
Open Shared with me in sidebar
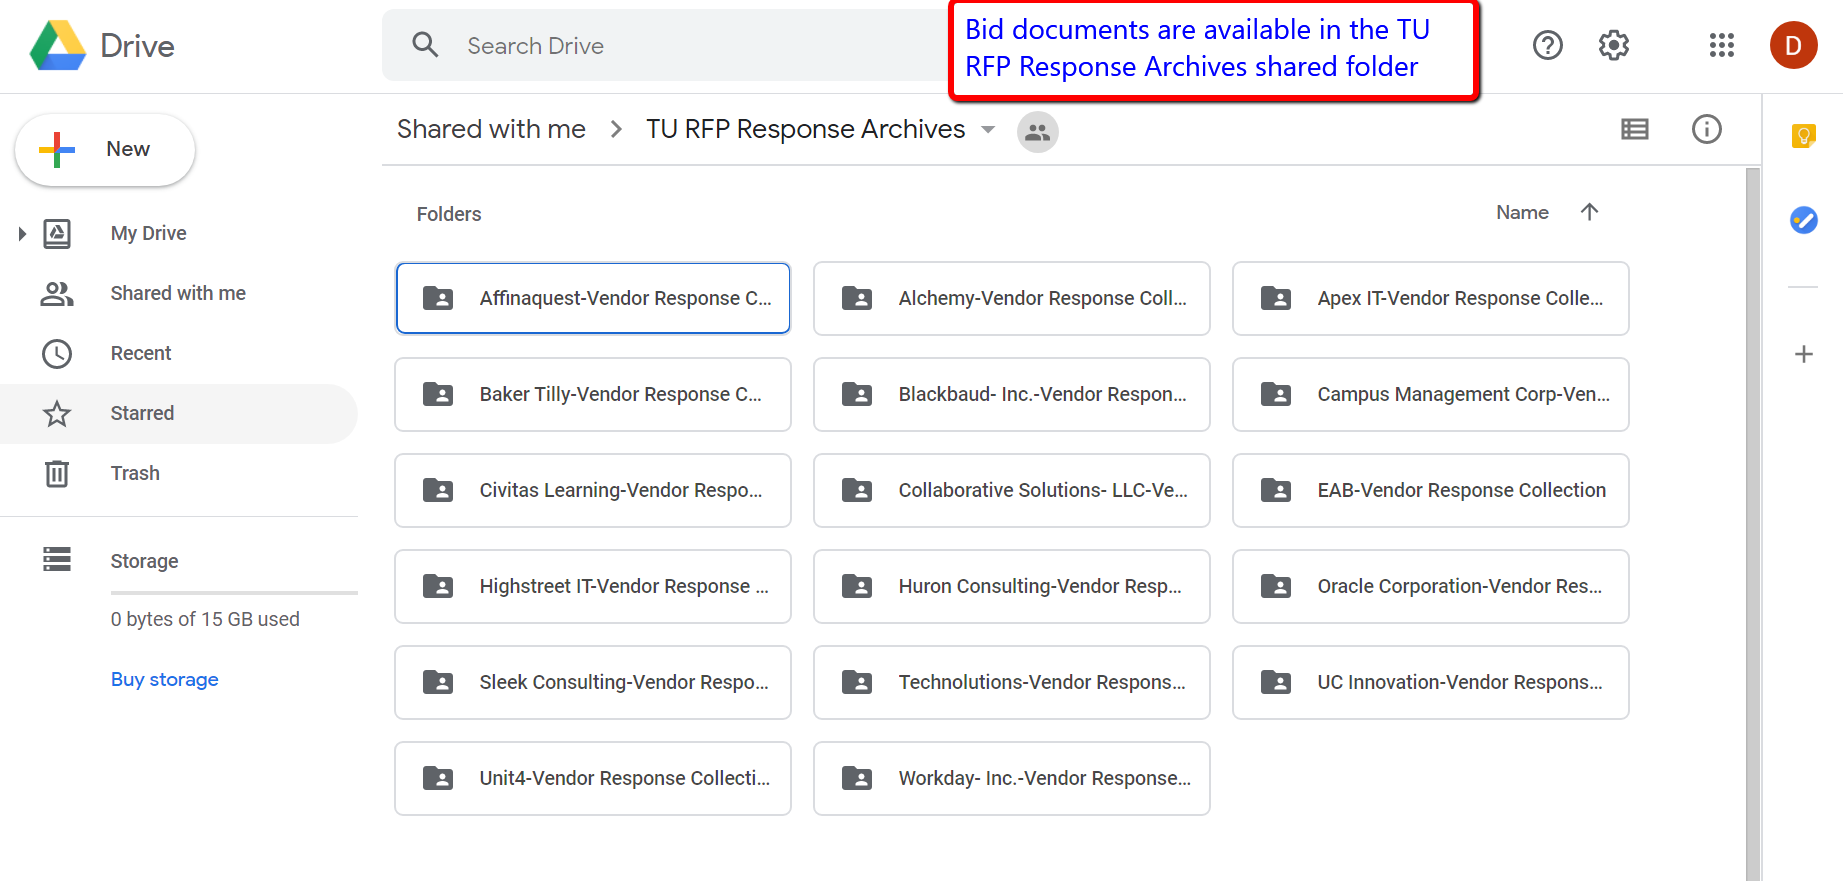coord(178,293)
